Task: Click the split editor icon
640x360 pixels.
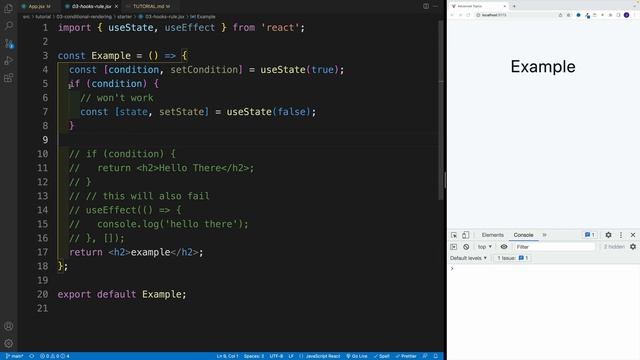Action: [x=426, y=6]
